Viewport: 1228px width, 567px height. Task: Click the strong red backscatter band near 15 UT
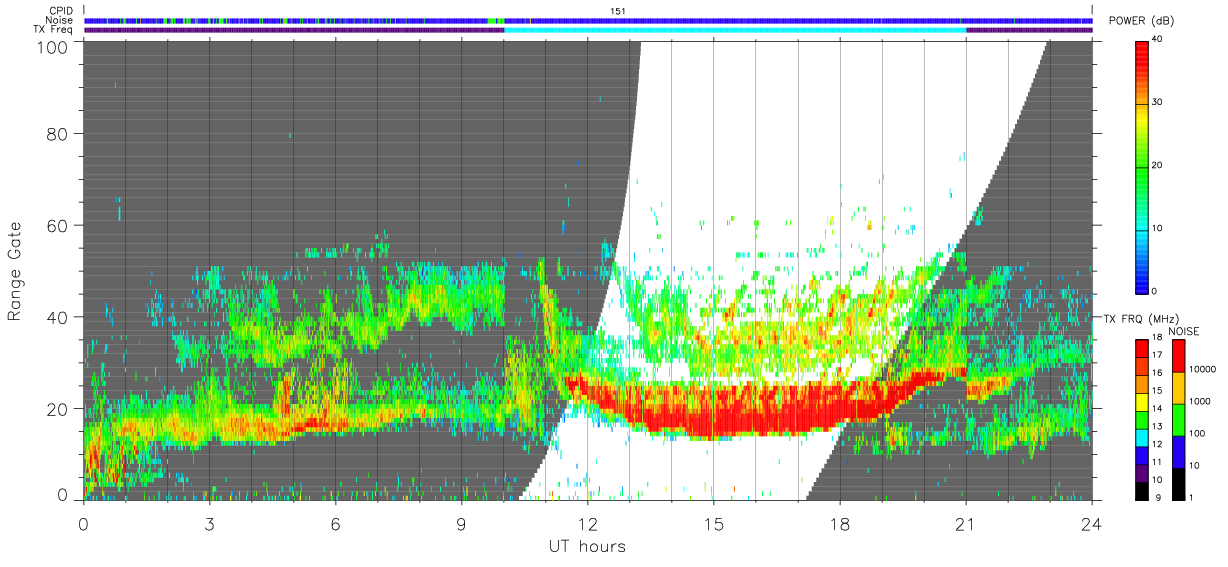coord(713,411)
